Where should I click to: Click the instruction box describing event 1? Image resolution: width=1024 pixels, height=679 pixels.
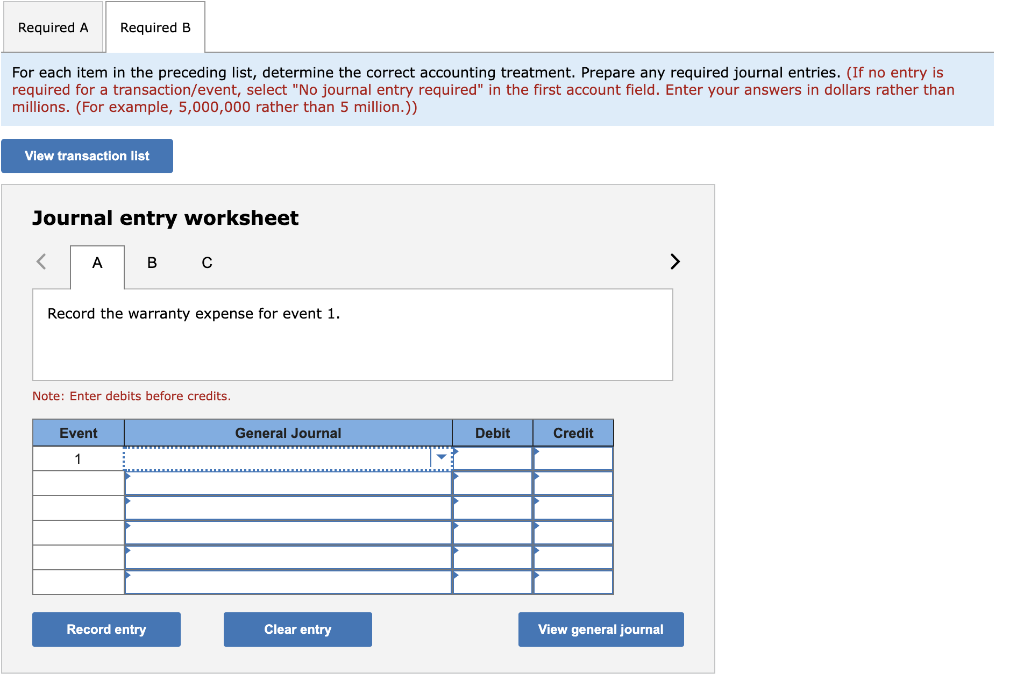click(x=352, y=333)
